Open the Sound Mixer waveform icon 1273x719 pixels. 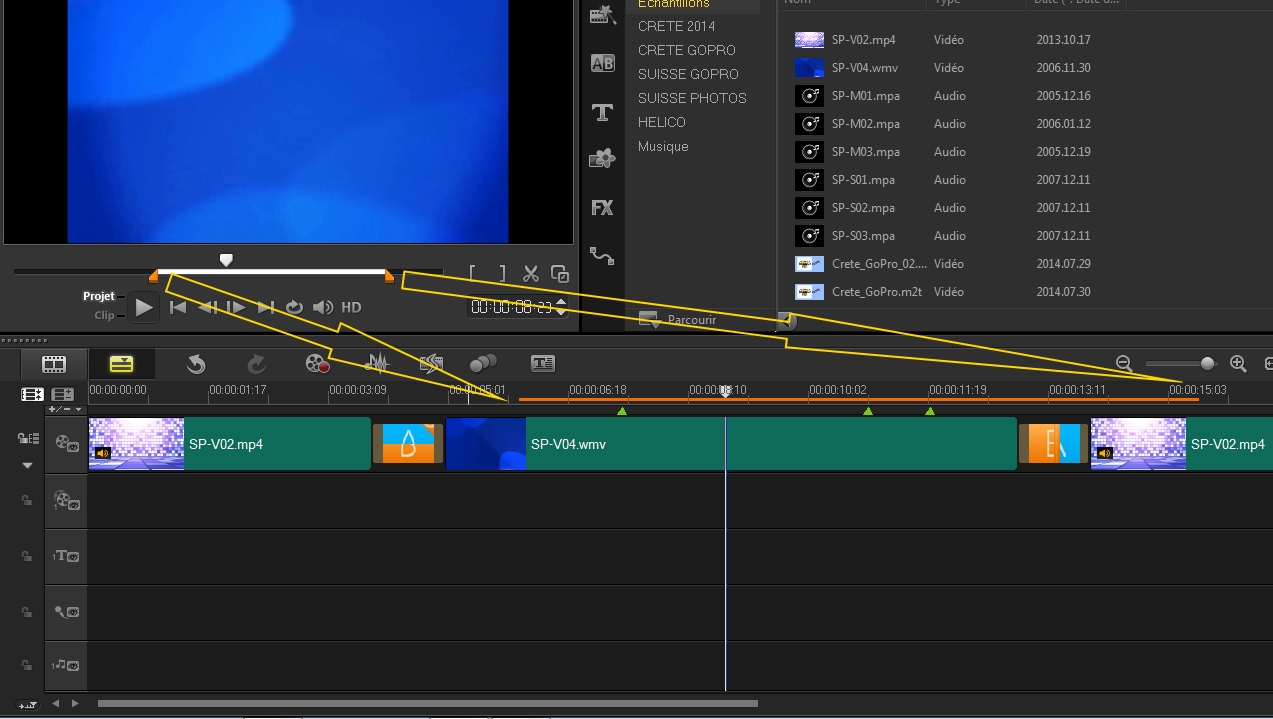click(x=377, y=364)
